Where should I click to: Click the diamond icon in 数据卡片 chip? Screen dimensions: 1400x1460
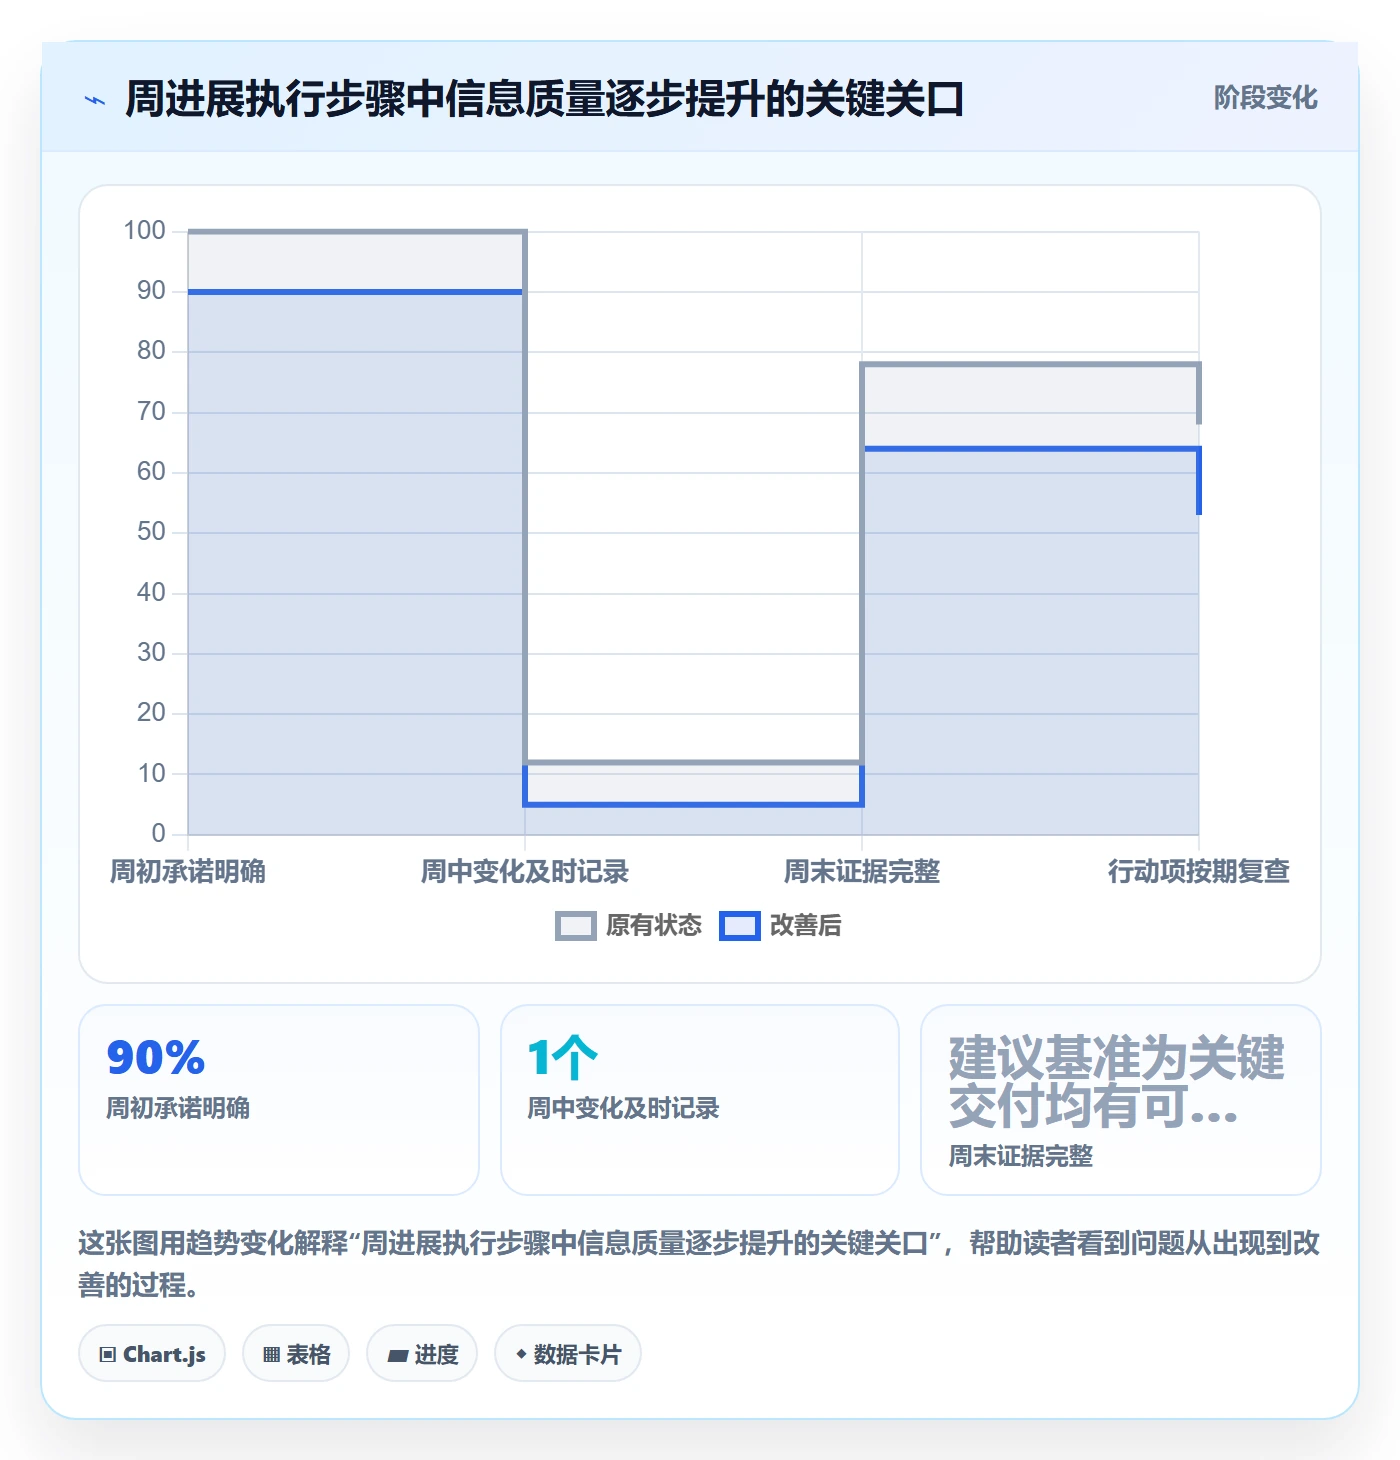(521, 1354)
